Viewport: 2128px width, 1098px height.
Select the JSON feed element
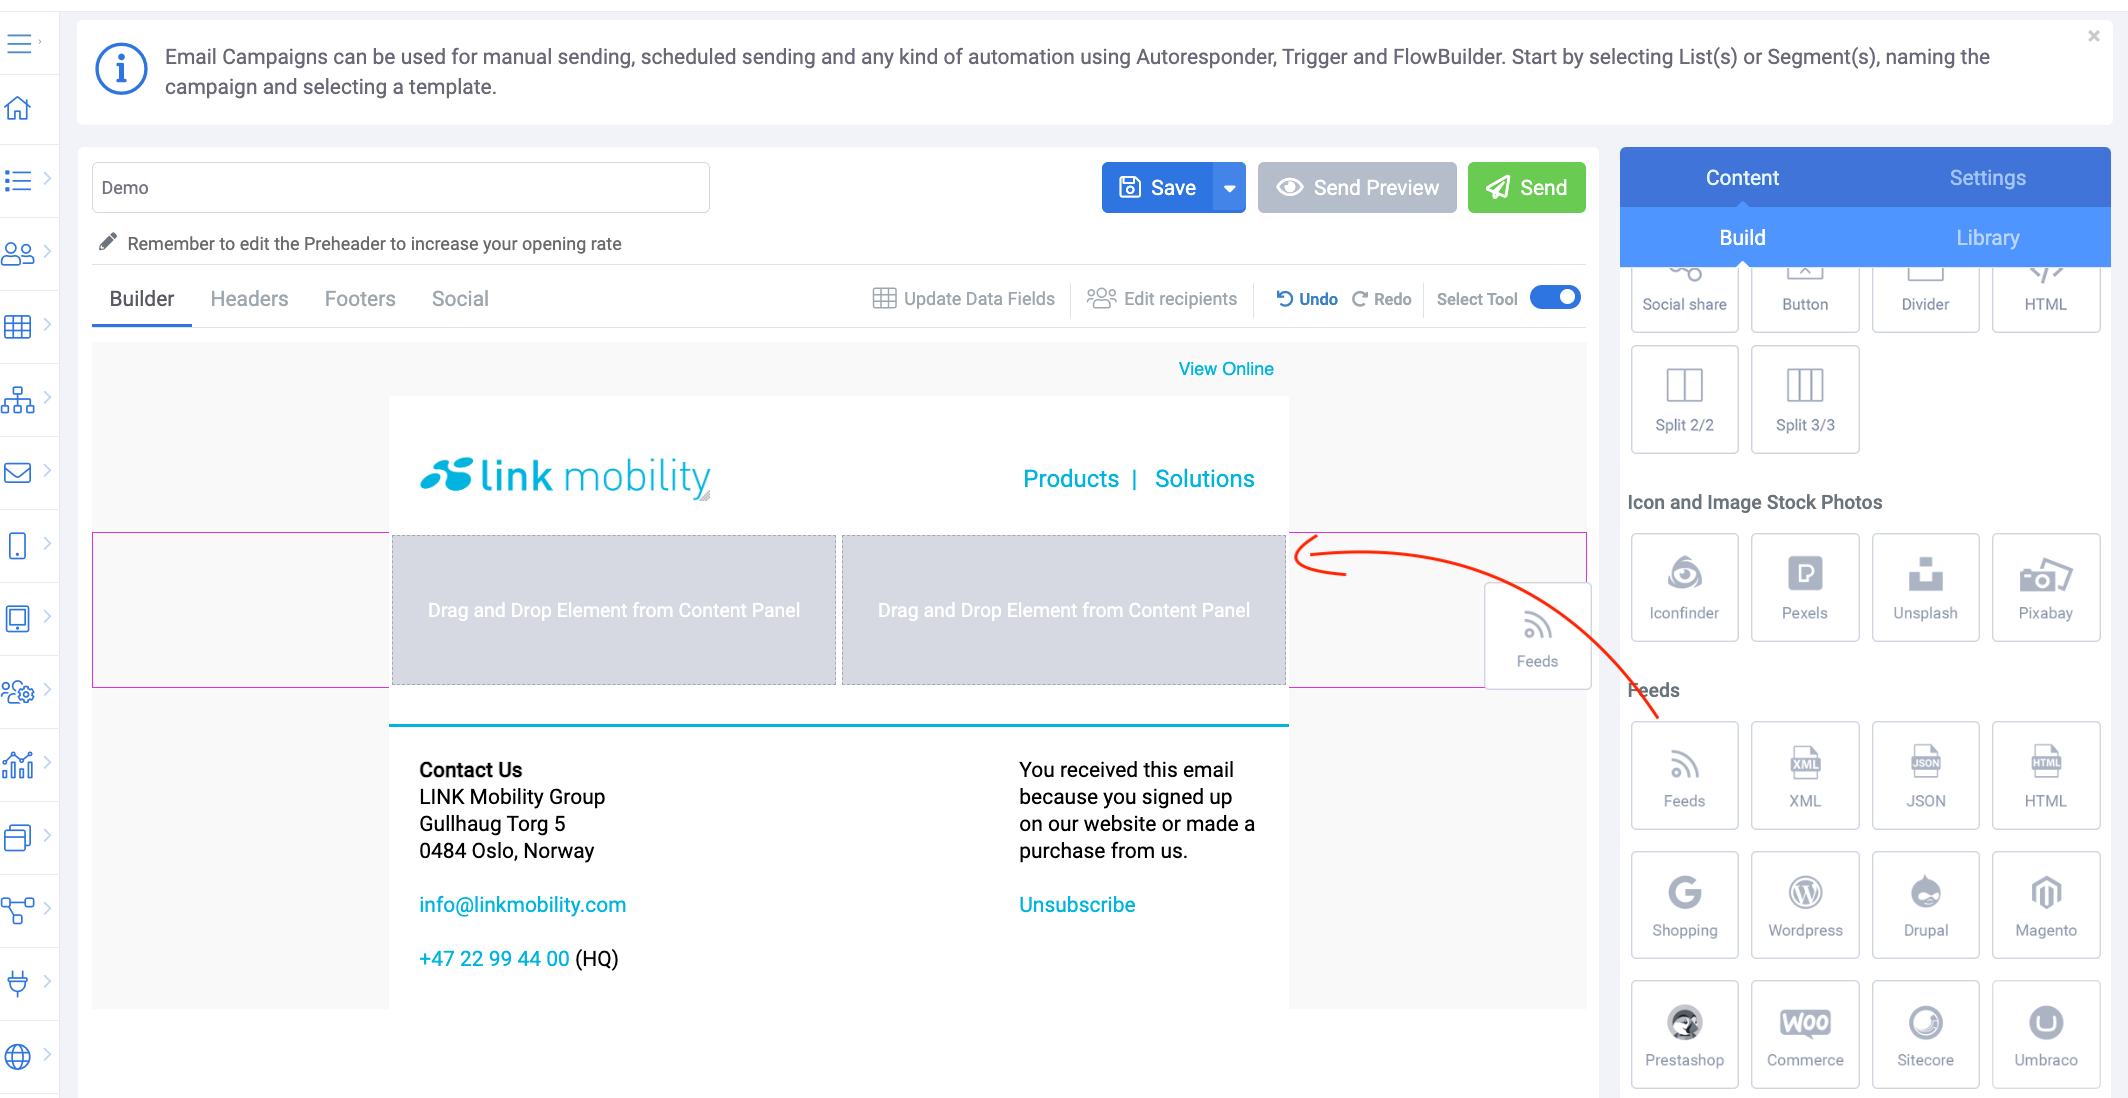[1925, 775]
